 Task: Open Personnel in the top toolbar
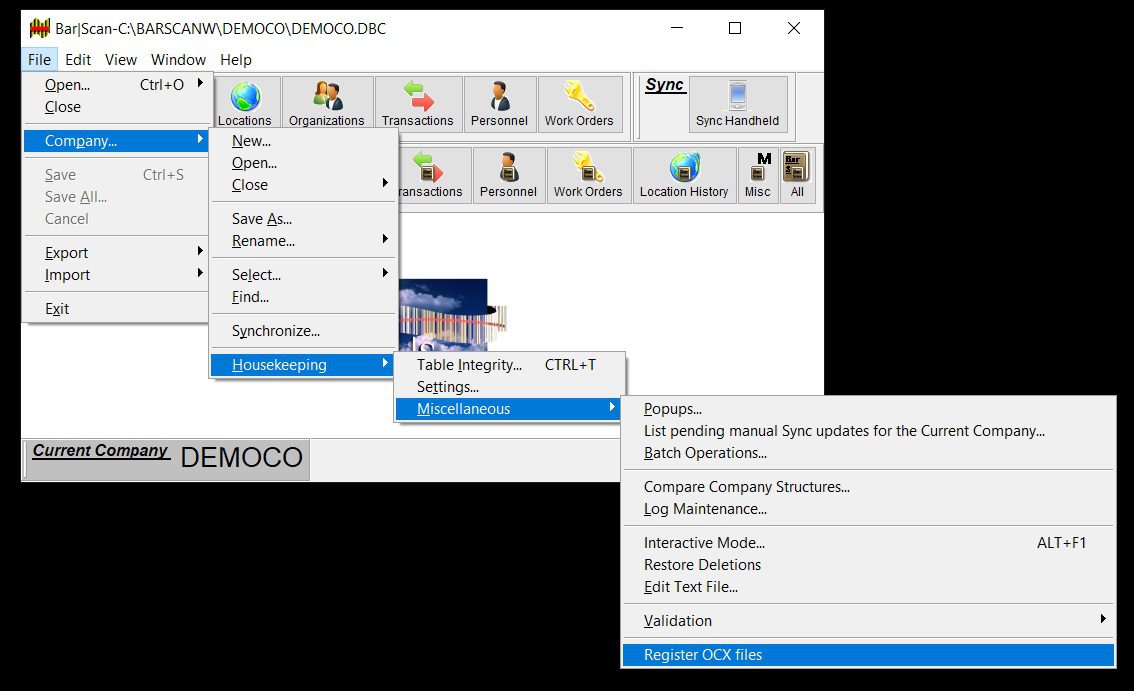(500, 104)
